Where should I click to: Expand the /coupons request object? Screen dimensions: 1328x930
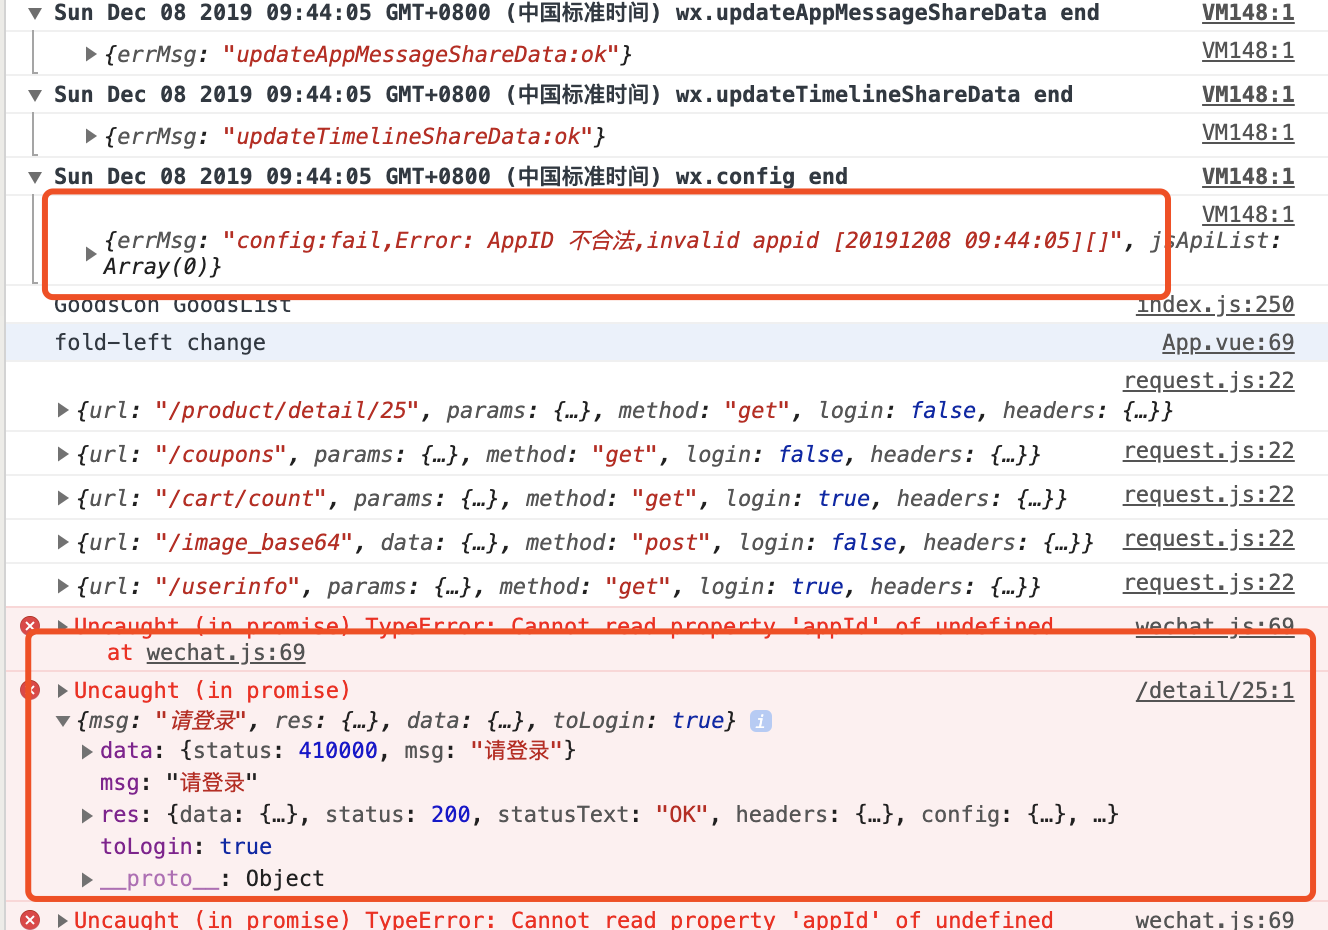pos(63,454)
